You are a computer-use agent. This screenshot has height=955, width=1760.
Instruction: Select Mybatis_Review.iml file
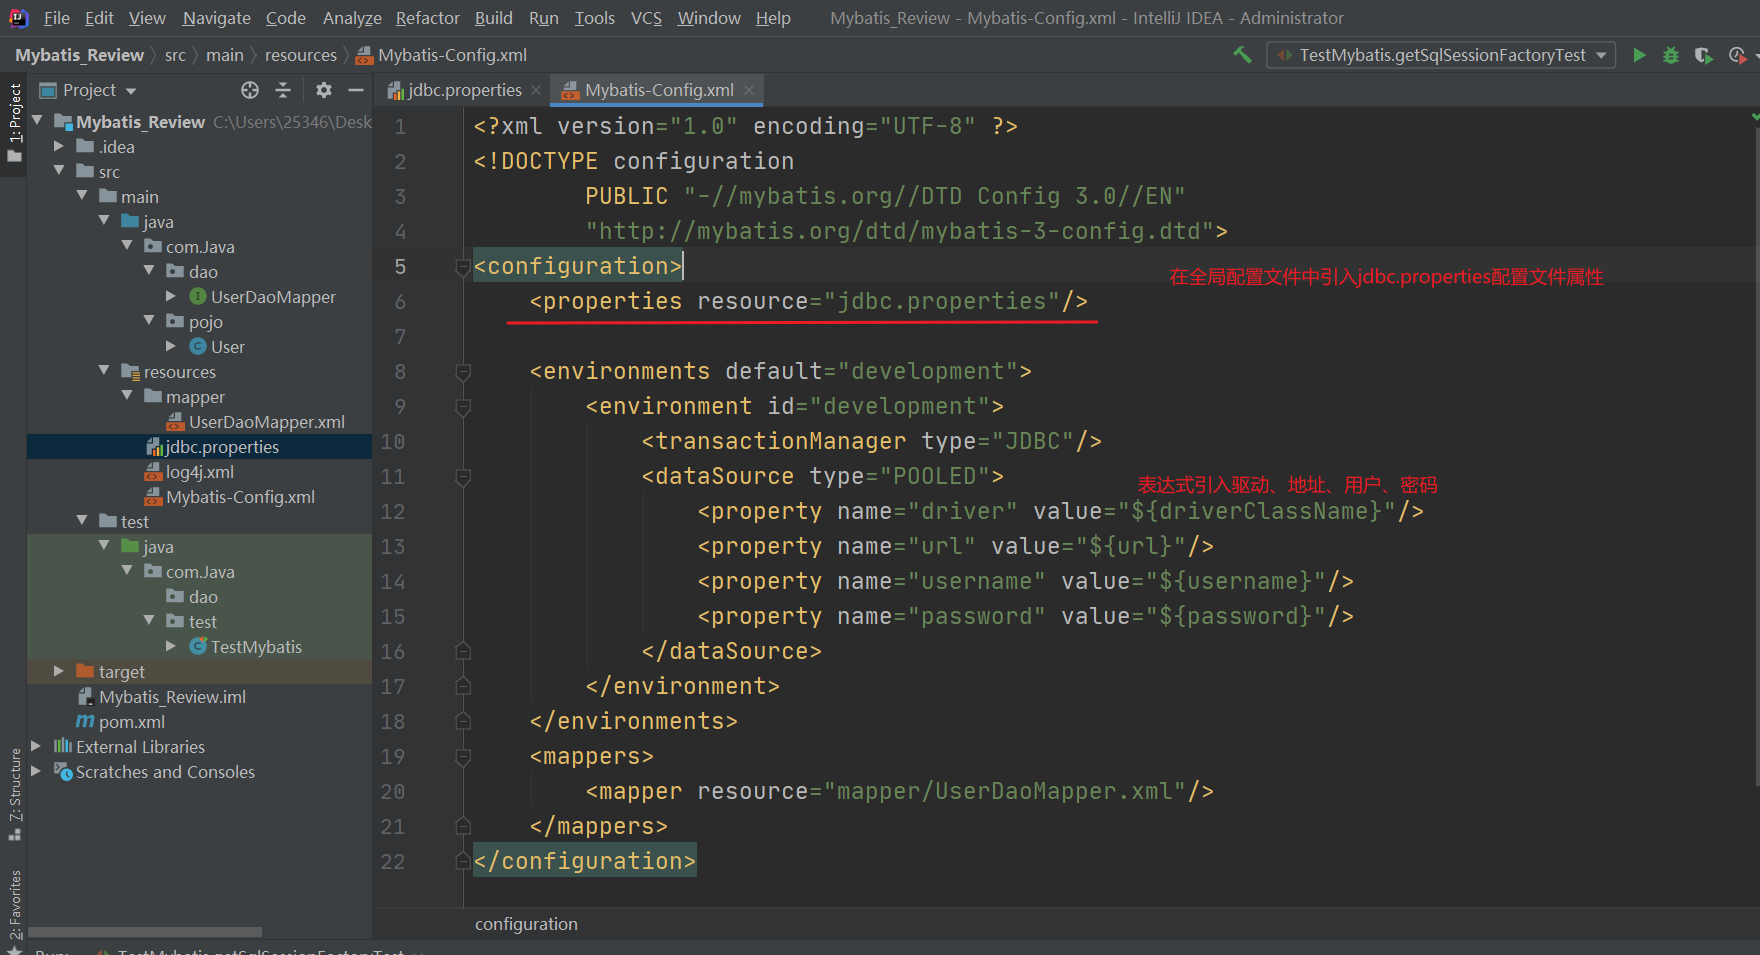point(172,697)
